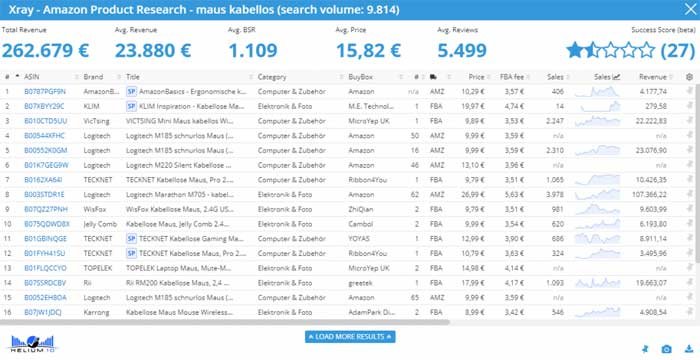This screenshot has height=360, width=700.
Task: Click the success score star rating
Action: click(610, 50)
